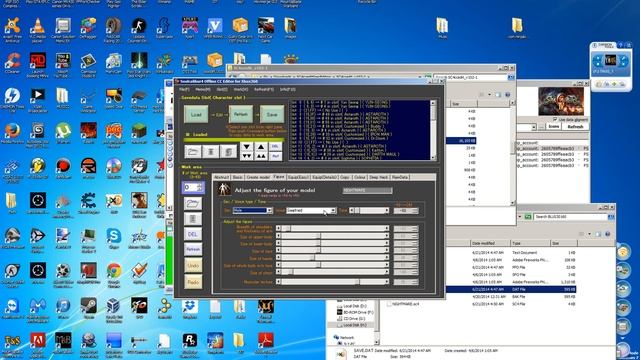Click the double up-arrow move button
Image resolution: width=640 pixels, height=360 pixels.
click(x=261, y=156)
